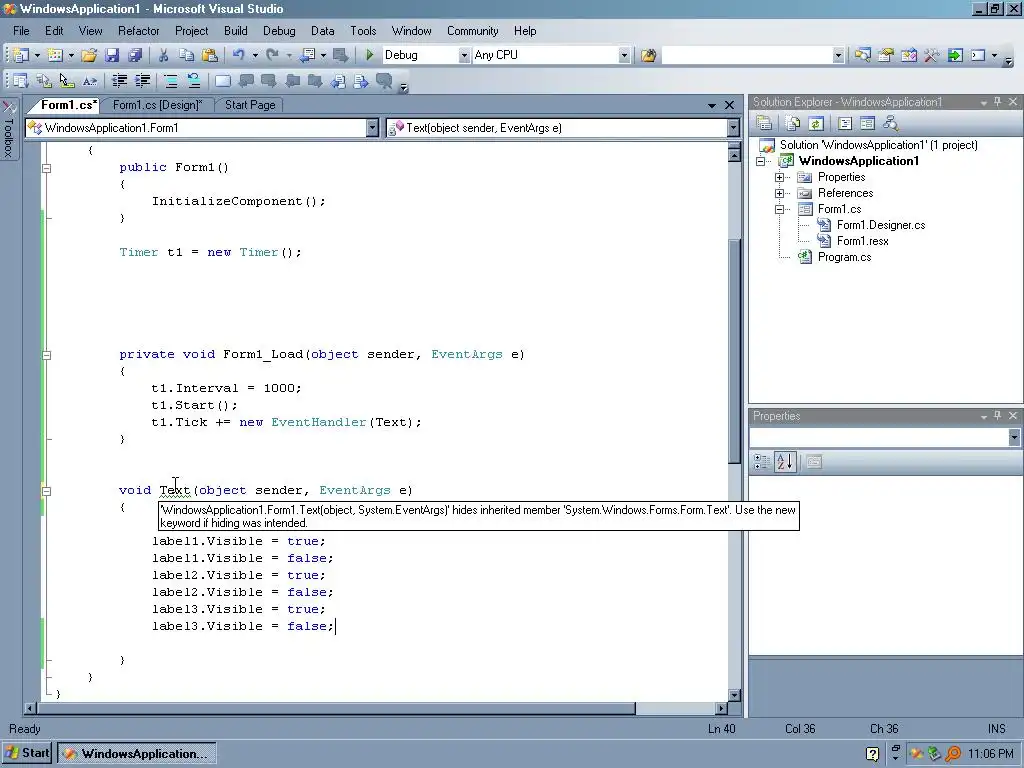
Task: Open the Properties Window toolbar icon
Action: (x=886, y=56)
